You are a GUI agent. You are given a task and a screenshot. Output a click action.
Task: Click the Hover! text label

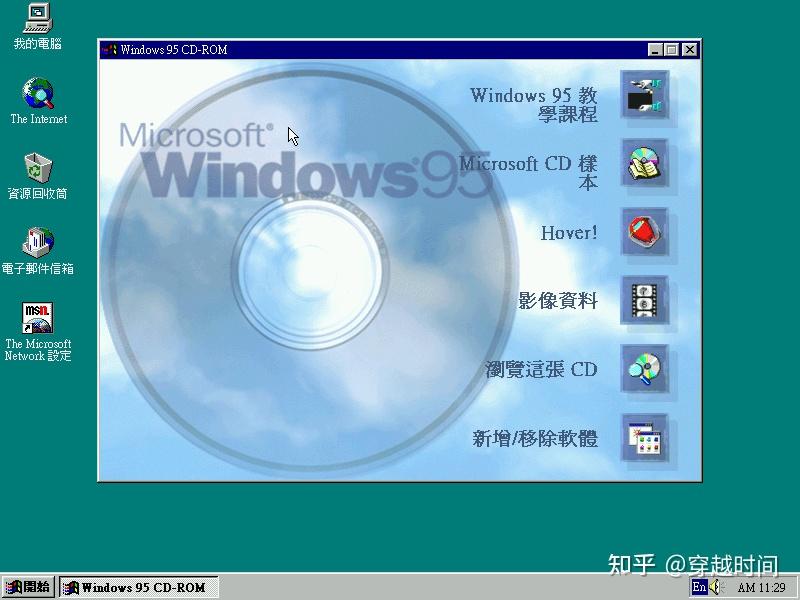coord(569,233)
